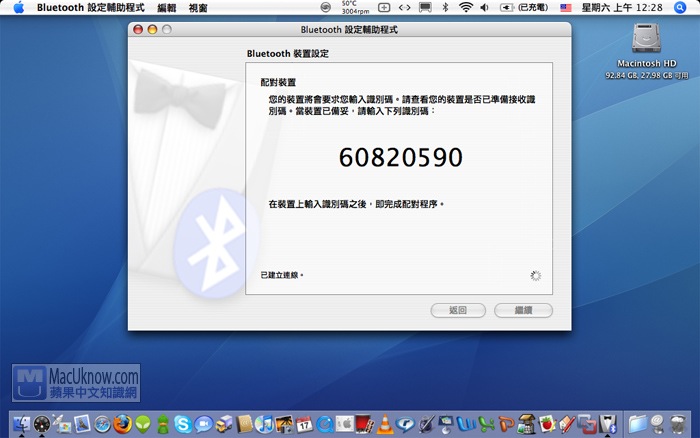Viewport: 700px width, 438px height.
Task: Open the battery status menu bar icon
Action: coord(524,8)
